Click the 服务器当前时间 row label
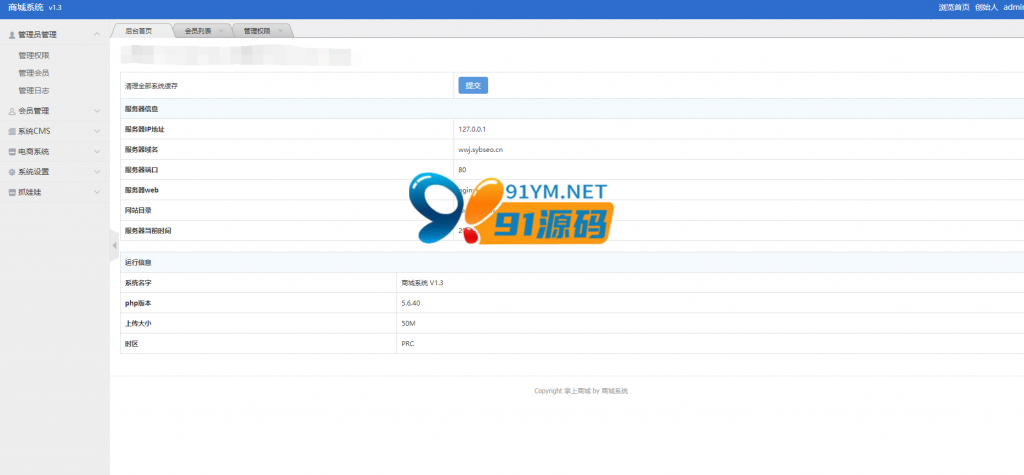Image resolution: width=1024 pixels, height=475 pixels. point(148,231)
